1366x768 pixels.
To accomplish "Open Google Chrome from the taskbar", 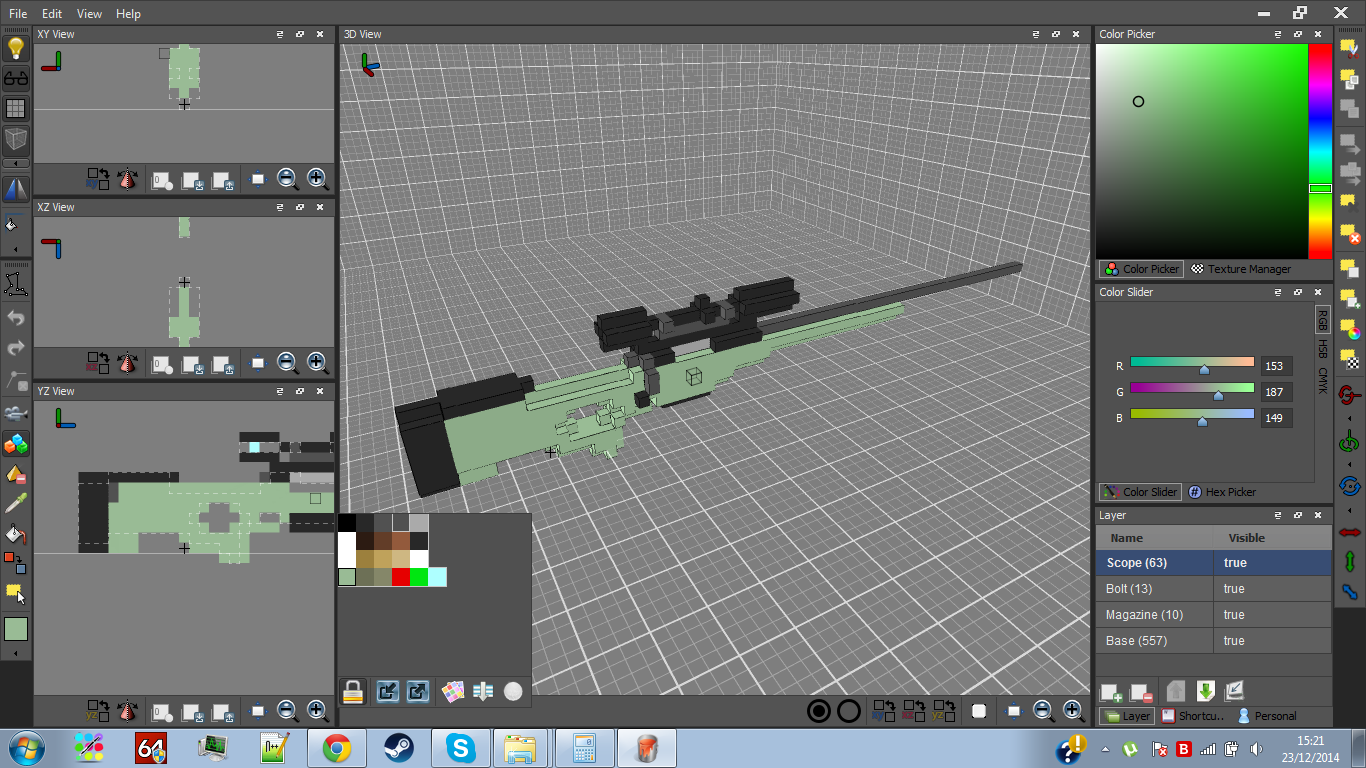I will click(x=336, y=748).
